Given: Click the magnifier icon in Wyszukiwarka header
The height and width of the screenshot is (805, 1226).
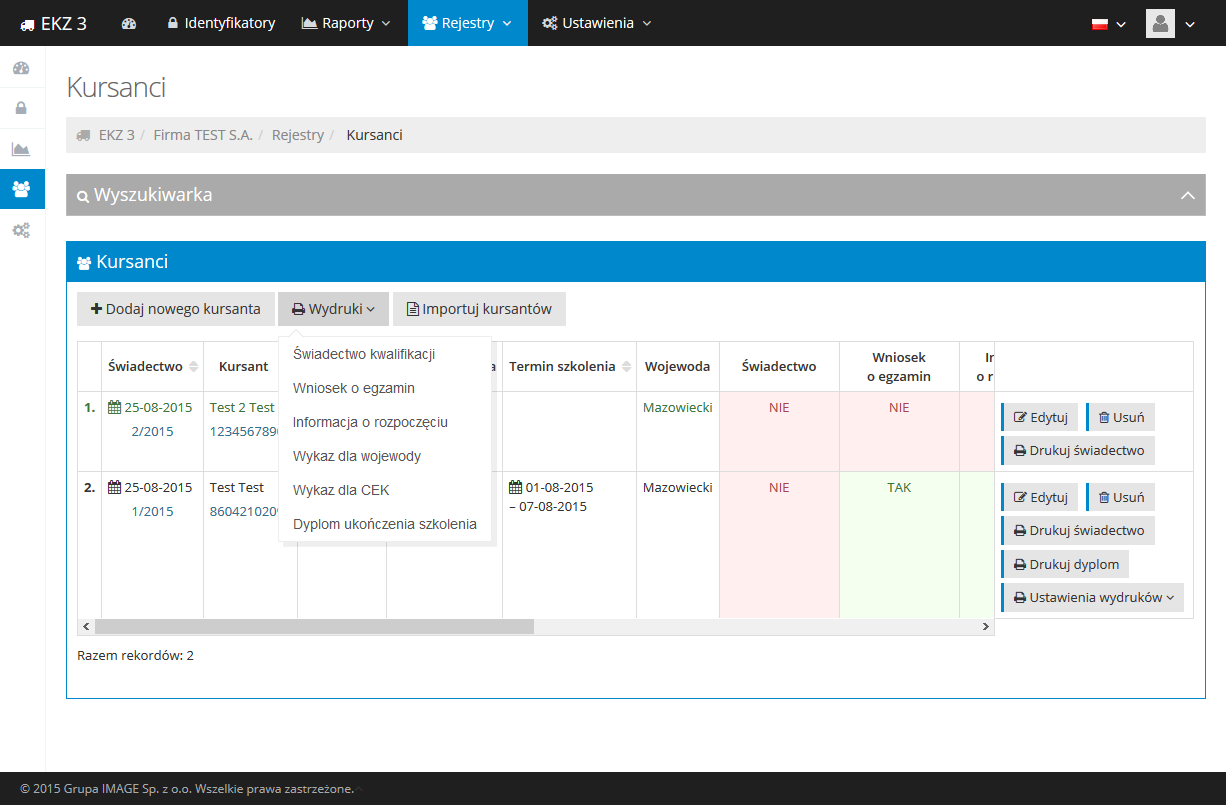Looking at the screenshot, I should tap(83, 196).
